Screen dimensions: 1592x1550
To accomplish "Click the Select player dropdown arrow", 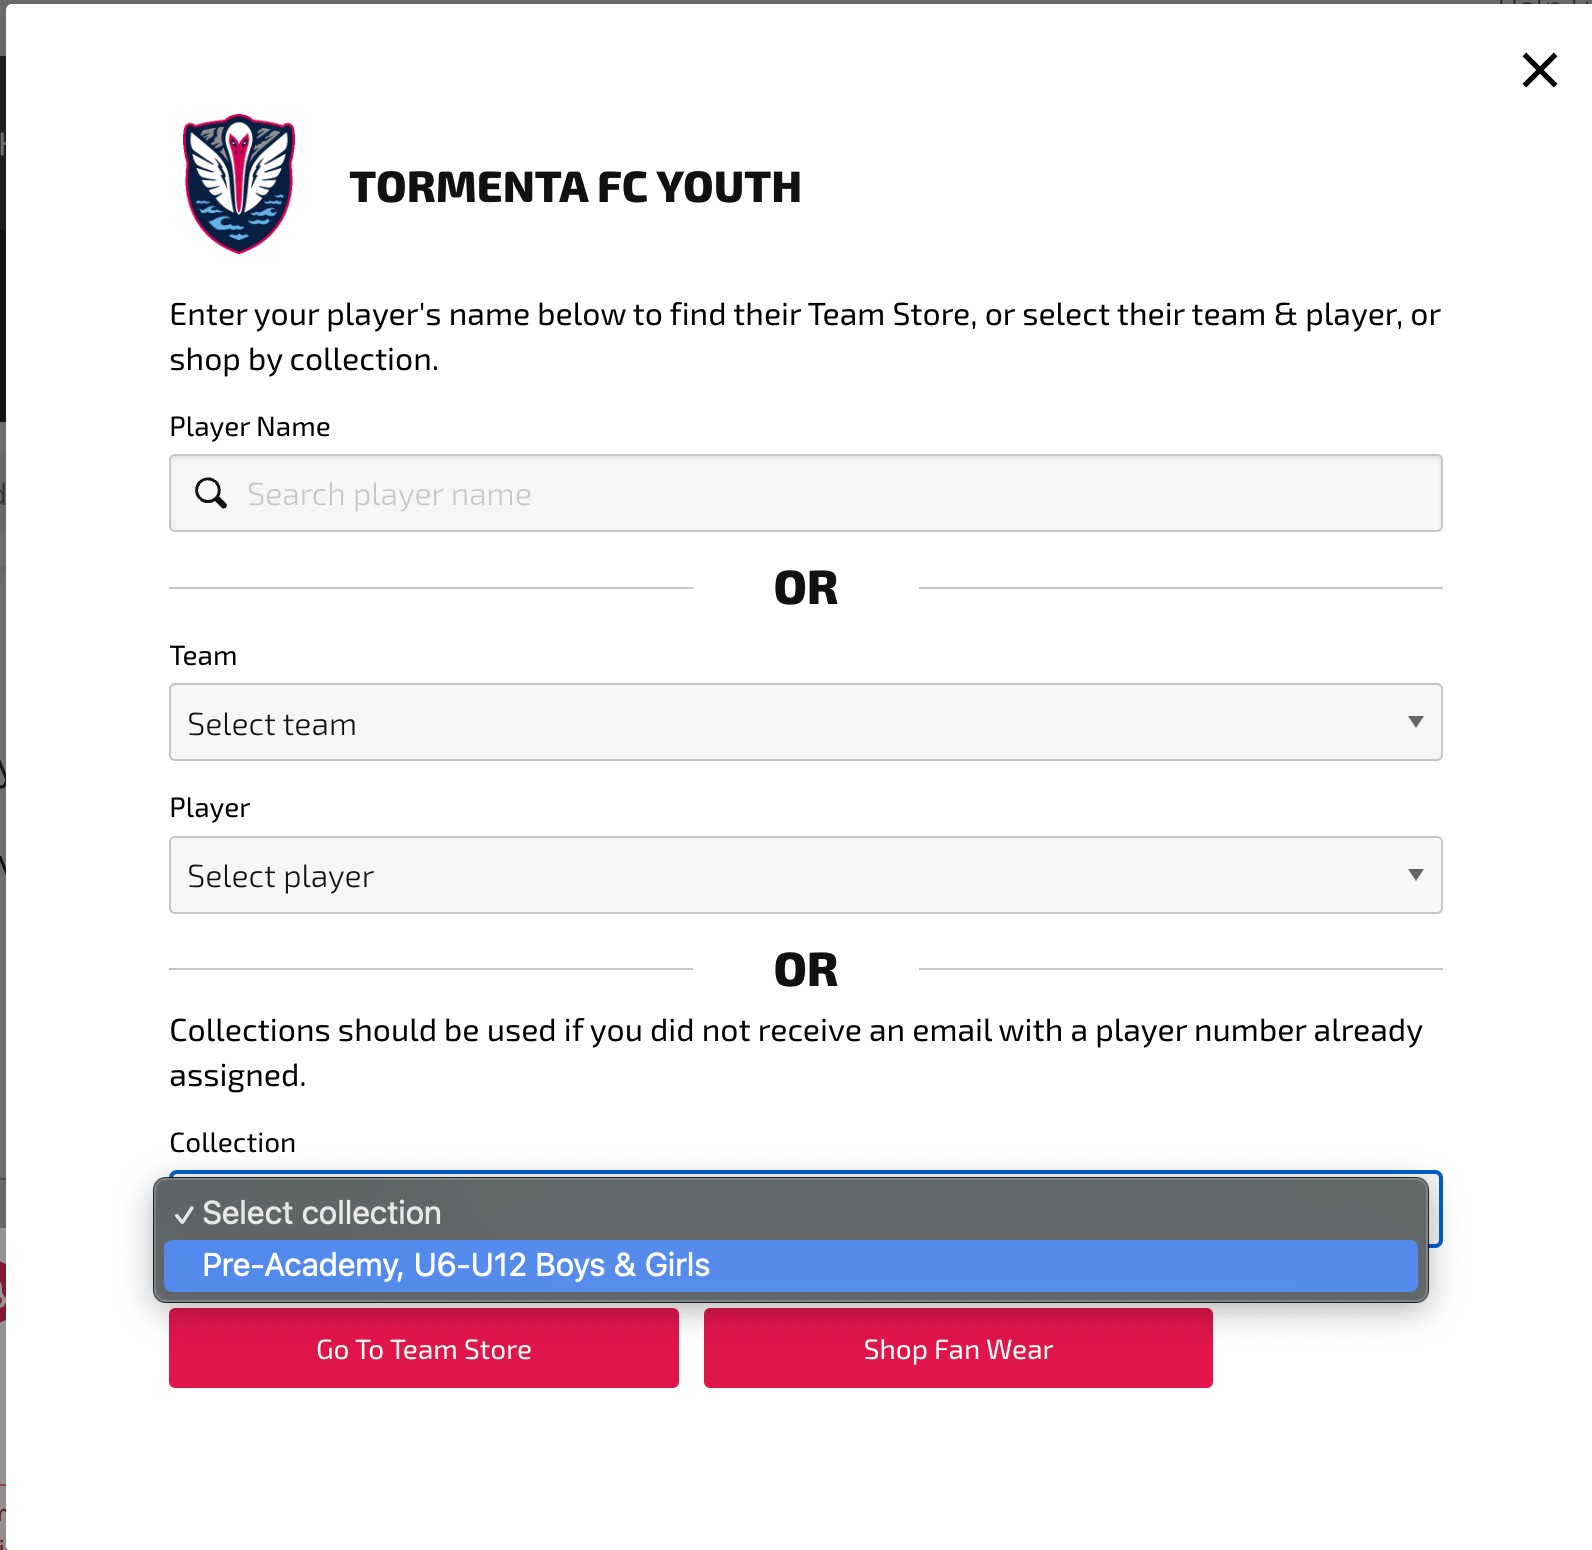I will click(x=1415, y=875).
